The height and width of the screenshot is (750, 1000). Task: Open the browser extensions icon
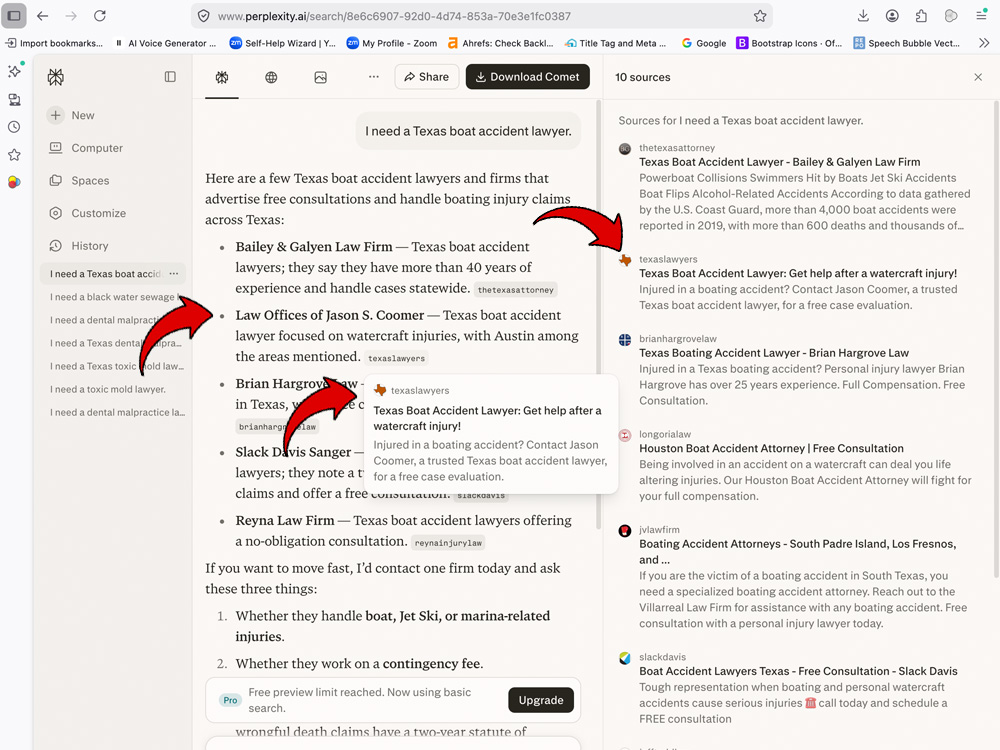tap(921, 16)
